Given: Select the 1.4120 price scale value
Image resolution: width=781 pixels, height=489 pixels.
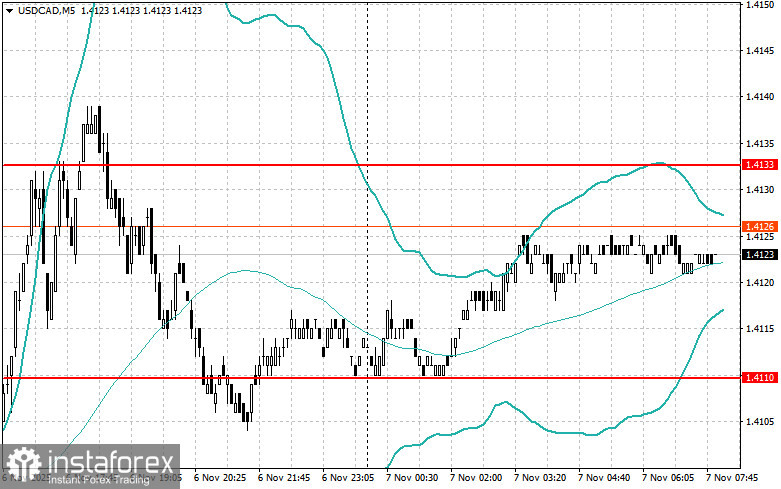Looking at the screenshot, I should tap(760, 282).
